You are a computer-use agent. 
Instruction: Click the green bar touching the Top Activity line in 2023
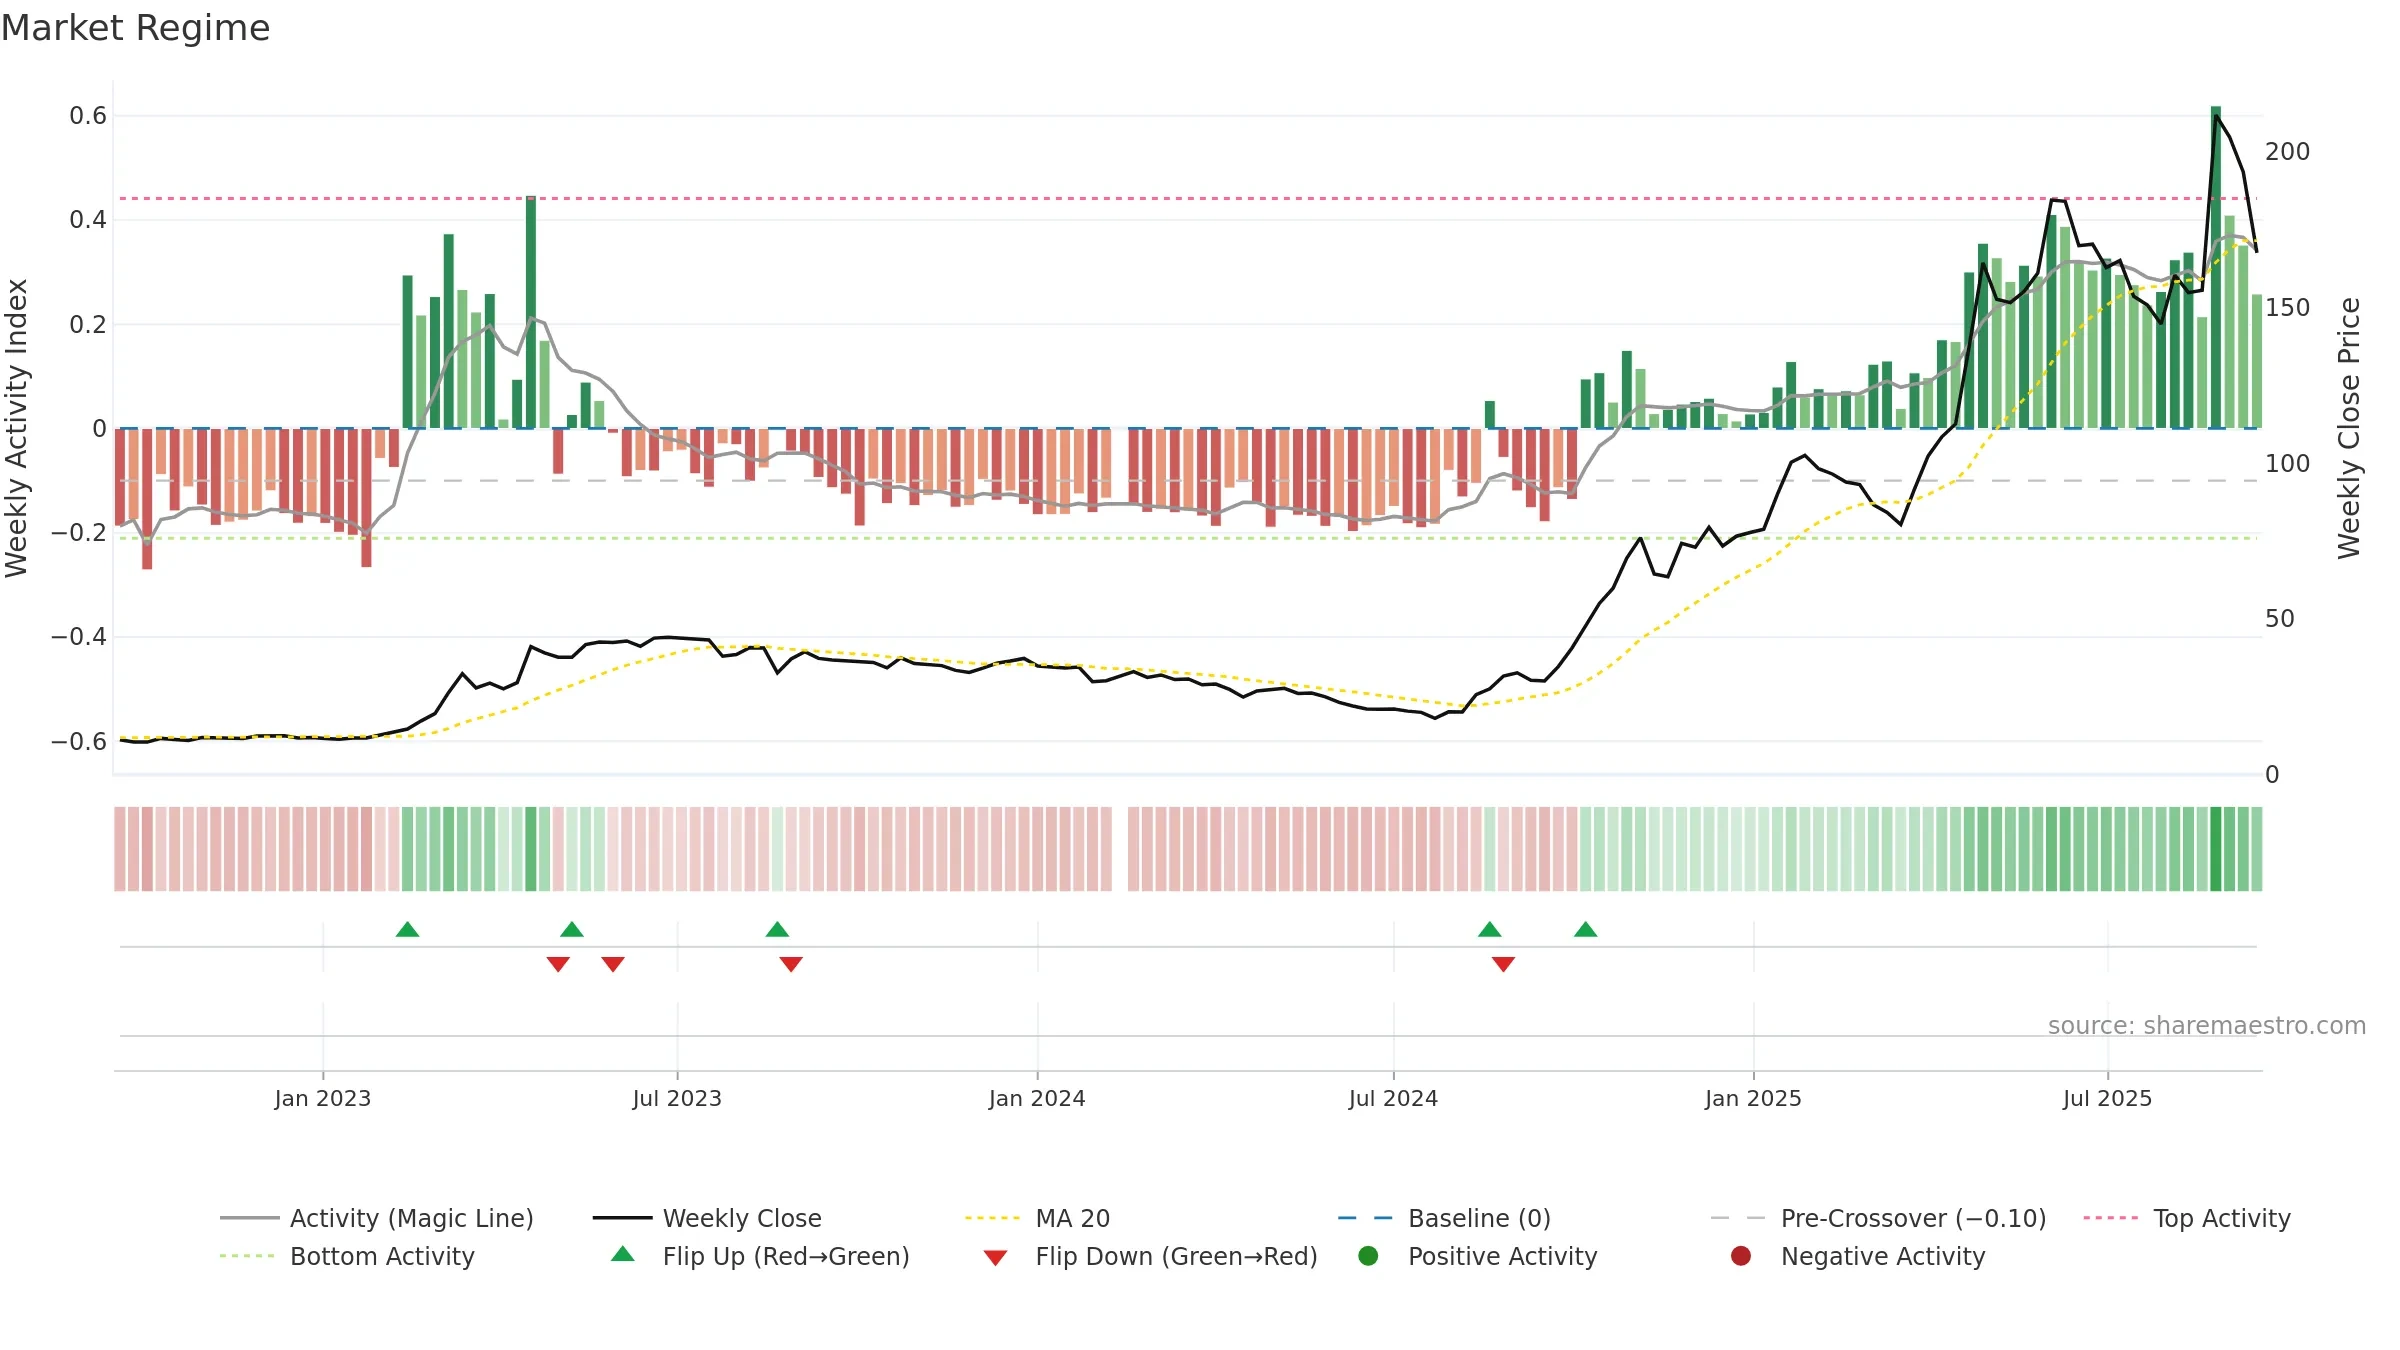point(531,312)
